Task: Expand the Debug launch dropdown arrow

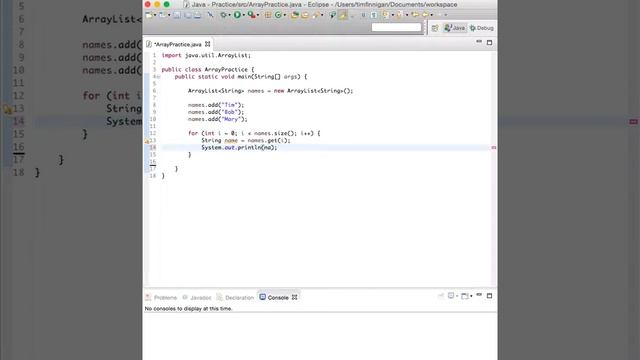Action: click(x=229, y=15)
